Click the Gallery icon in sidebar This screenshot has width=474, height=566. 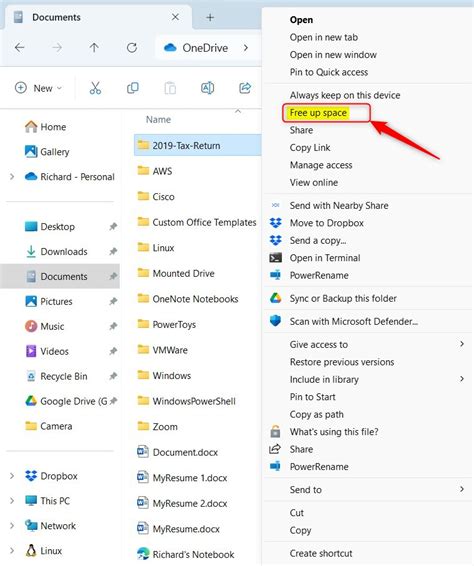point(31,151)
